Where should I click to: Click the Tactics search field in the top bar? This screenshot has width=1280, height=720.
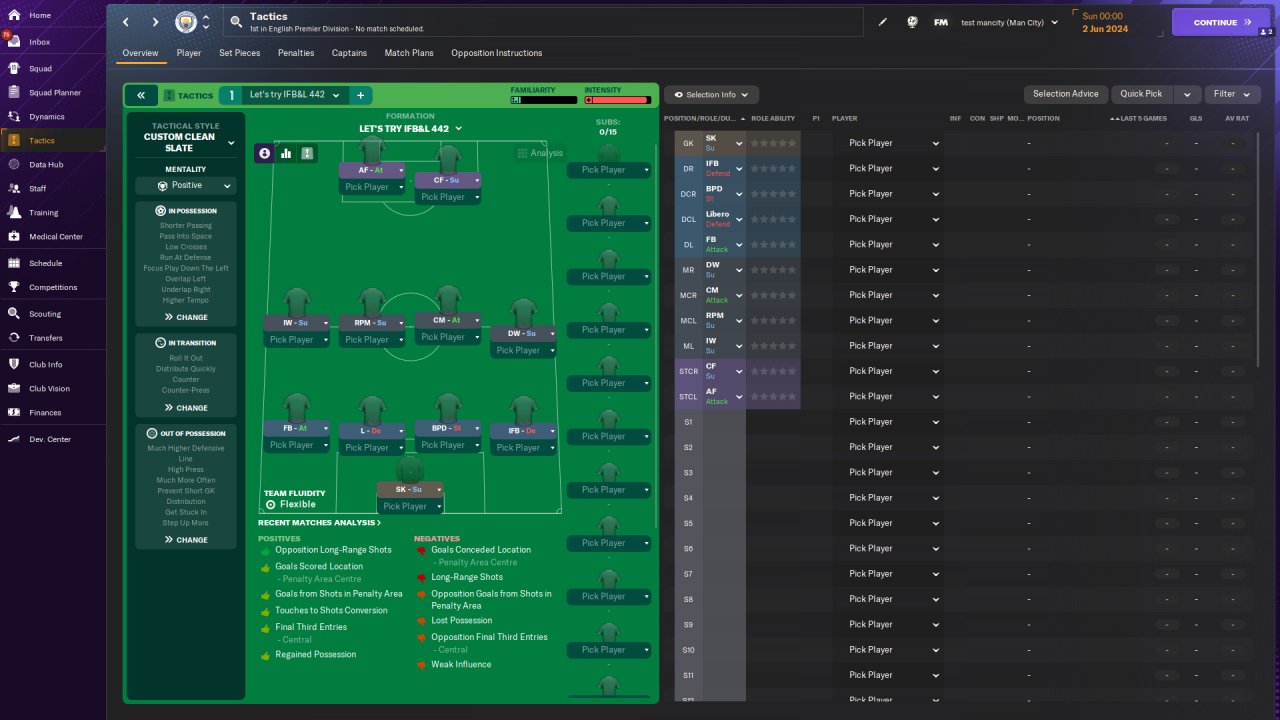click(543, 22)
